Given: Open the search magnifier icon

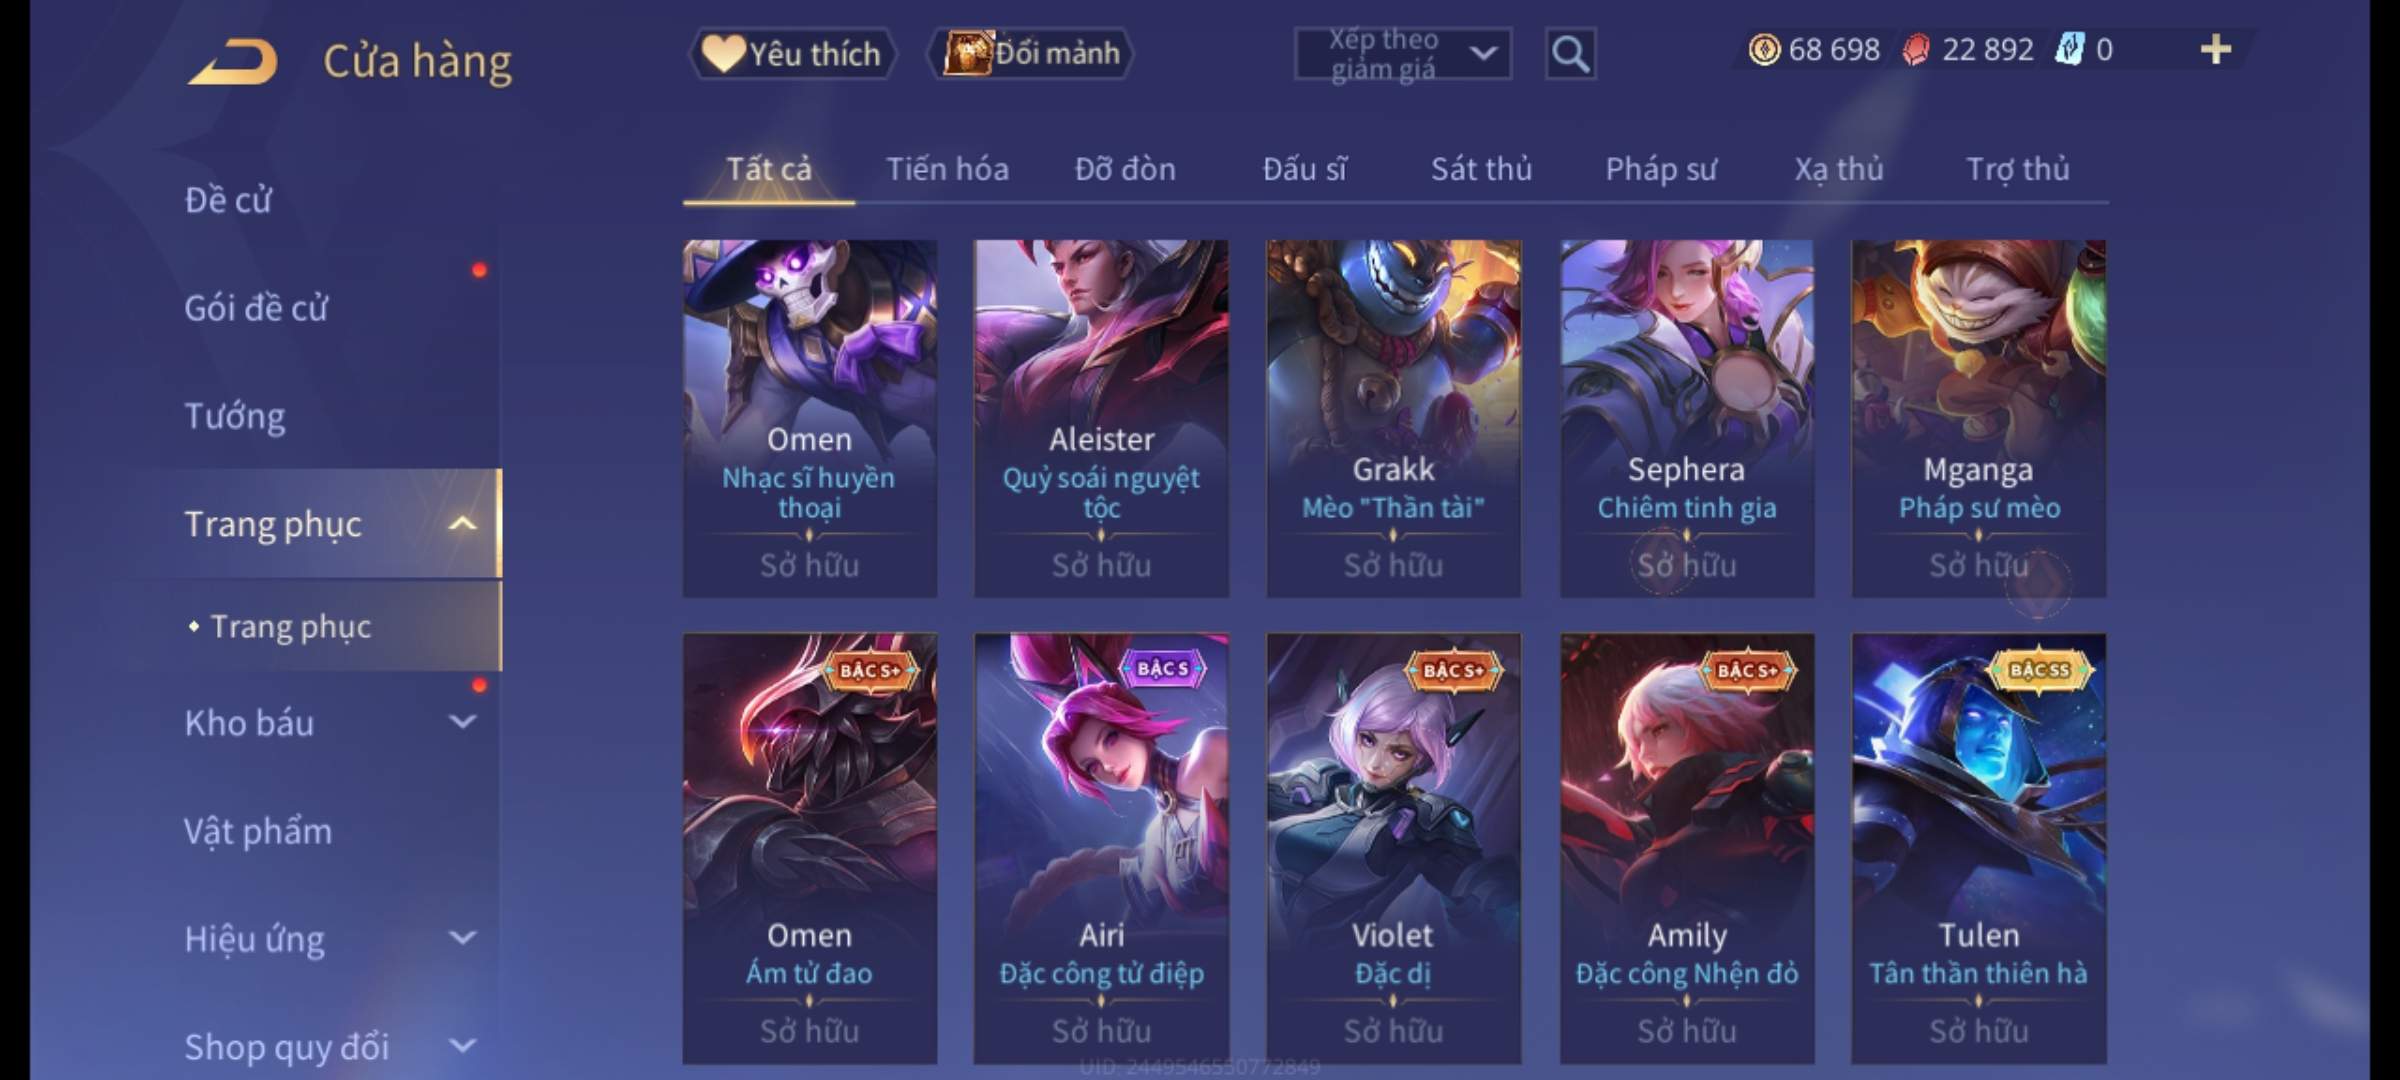Looking at the screenshot, I should click(x=1570, y=54).
